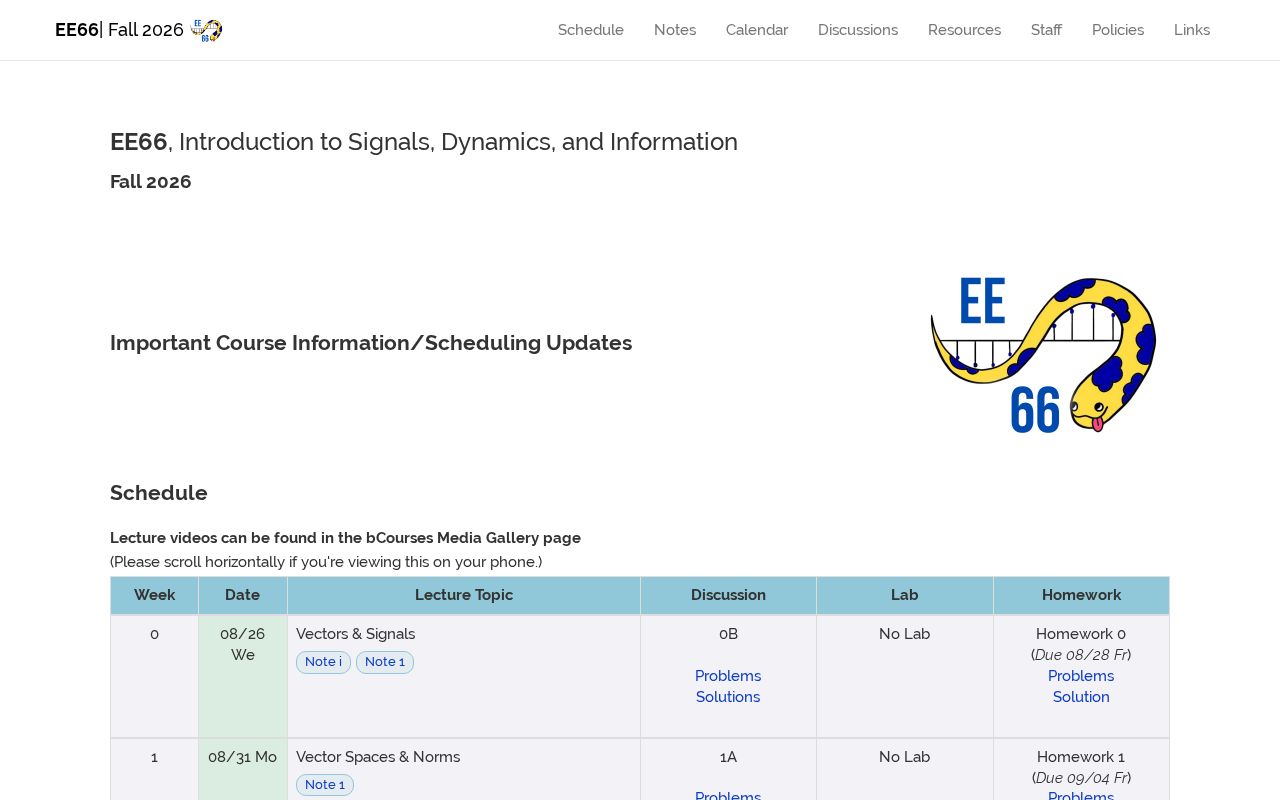Click Important Course Information/Scheduling Updates heading
Image resolution: width=1280 pixels, height=800 pixels.
click(371, 343)
